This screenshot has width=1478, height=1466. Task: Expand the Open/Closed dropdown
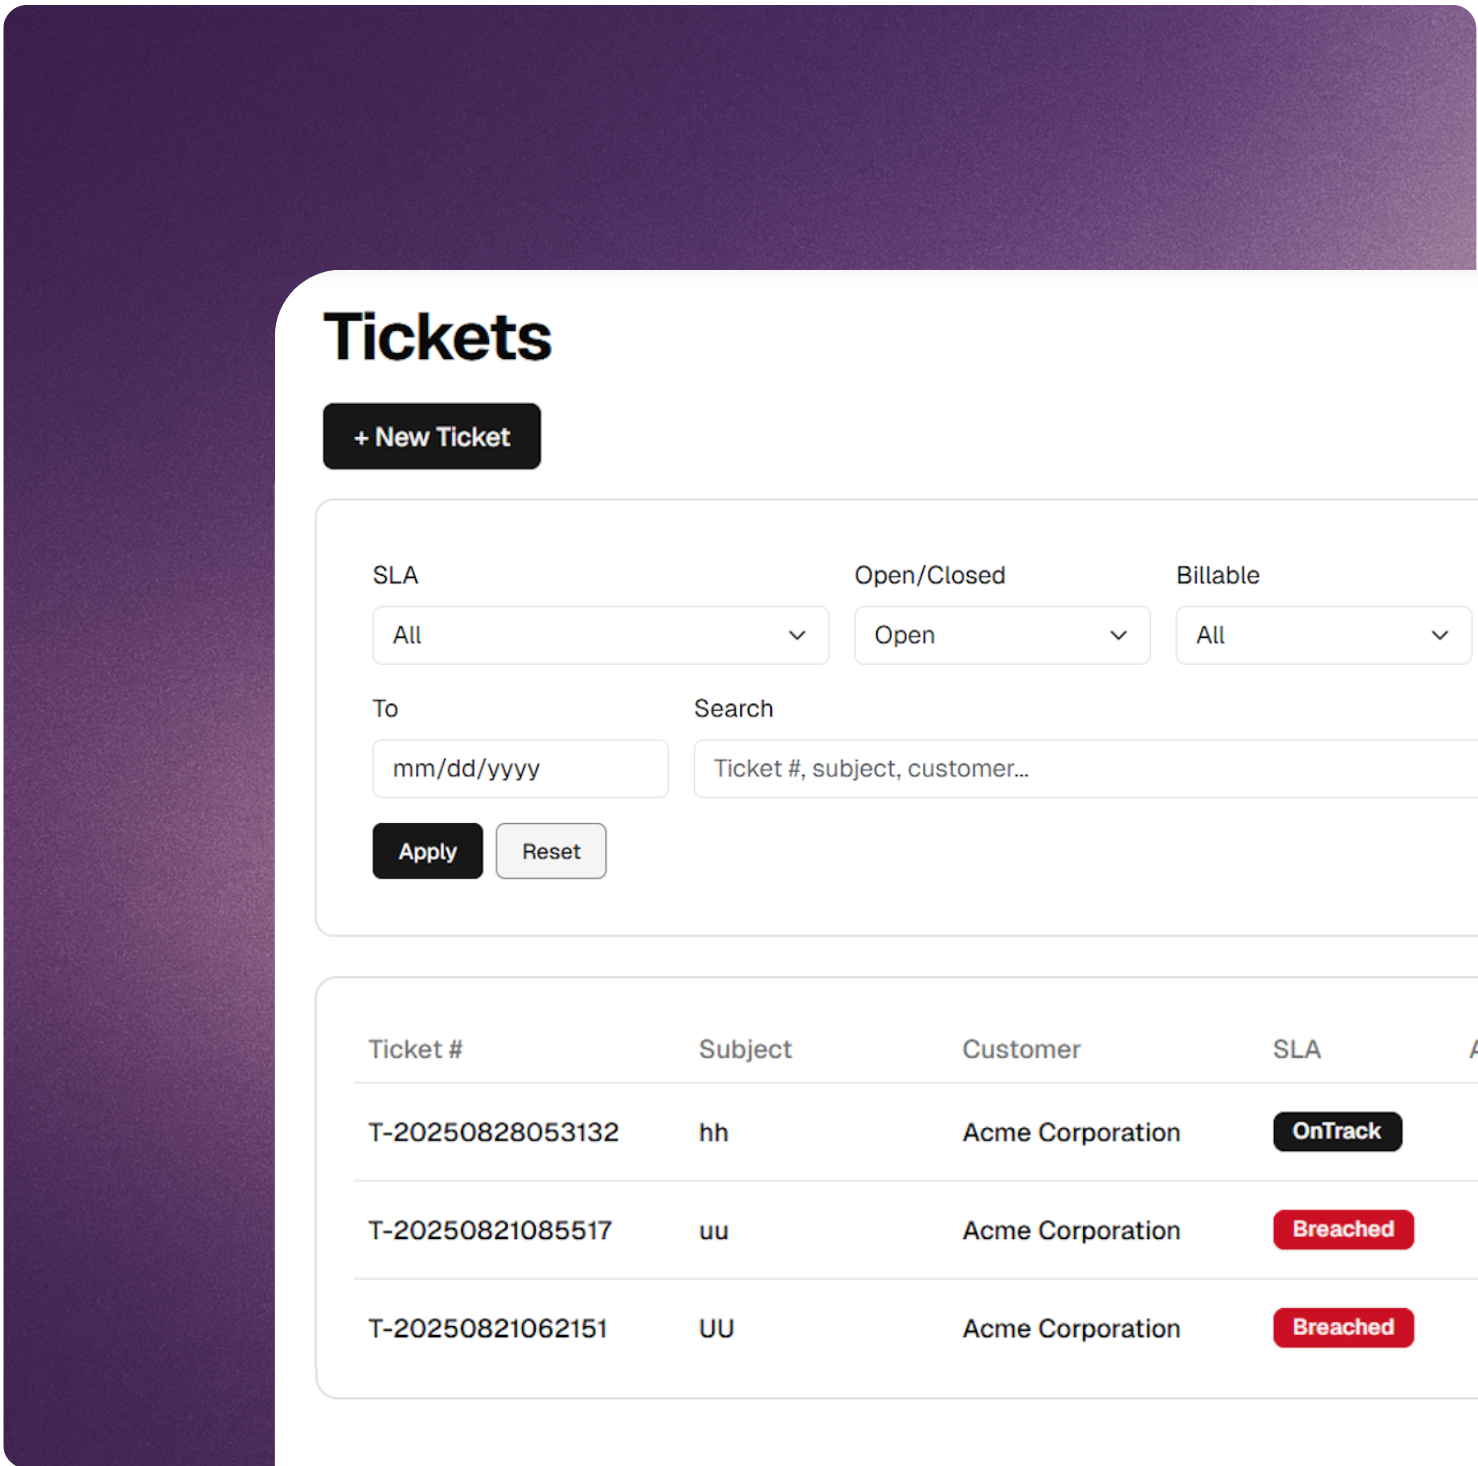(x=1002, y=635)
